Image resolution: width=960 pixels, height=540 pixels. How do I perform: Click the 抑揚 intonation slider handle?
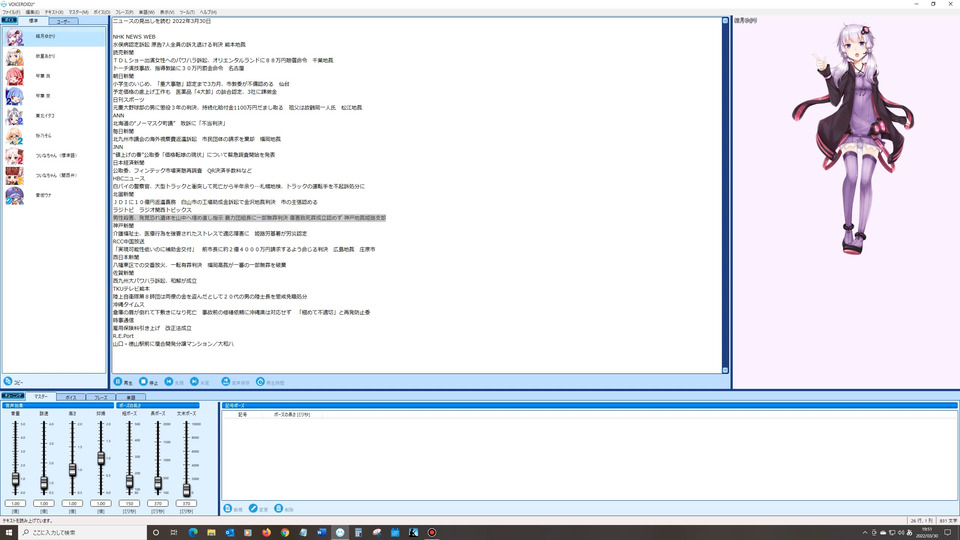click(101, 458)
